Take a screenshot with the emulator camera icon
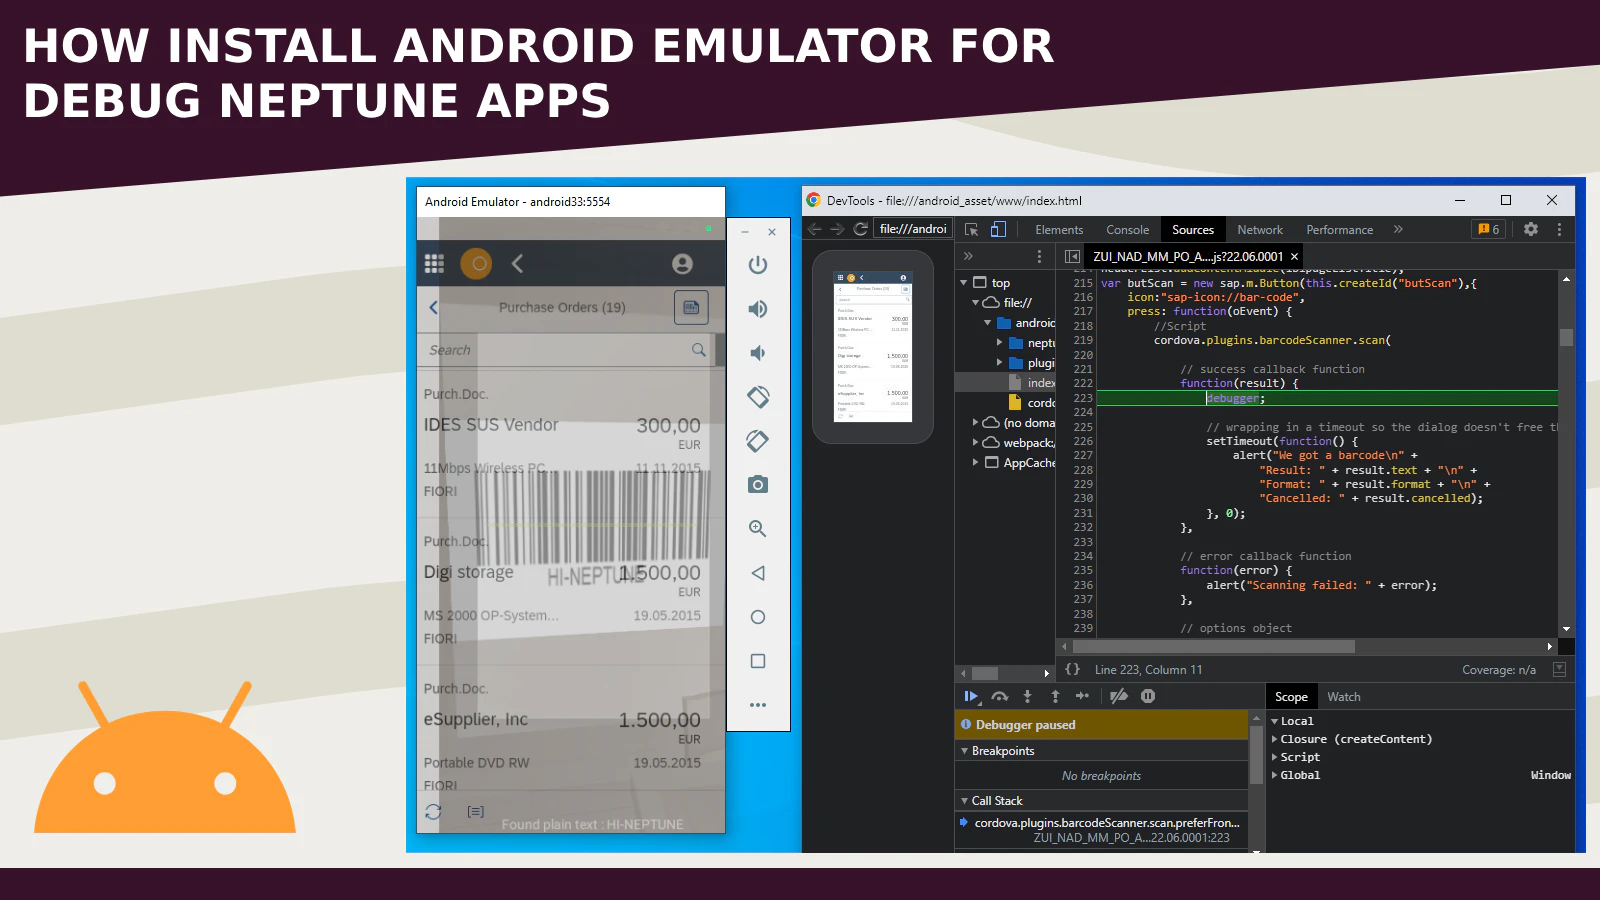The height and width of the screenshot is (900, 1600). (757, 484)
